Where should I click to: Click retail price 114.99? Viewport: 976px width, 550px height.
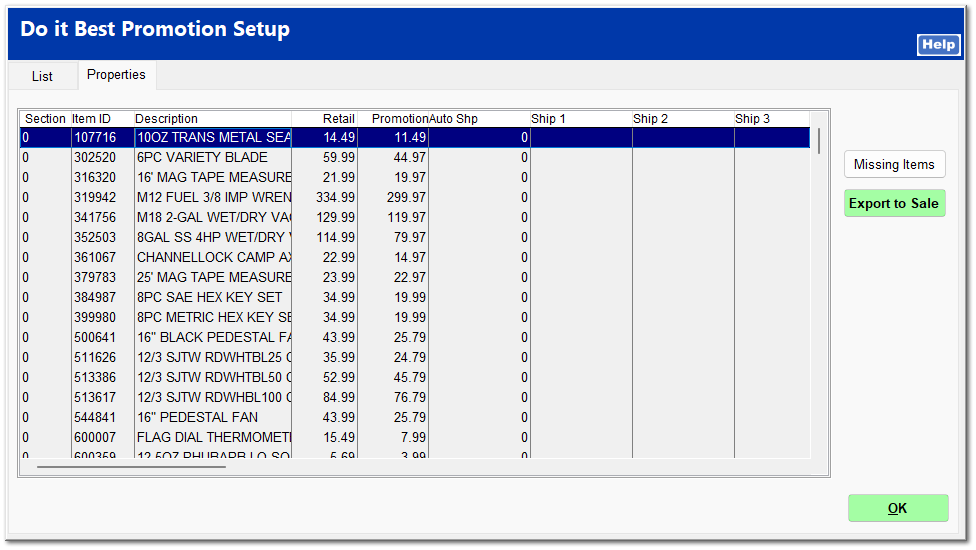tap(336, 237)
